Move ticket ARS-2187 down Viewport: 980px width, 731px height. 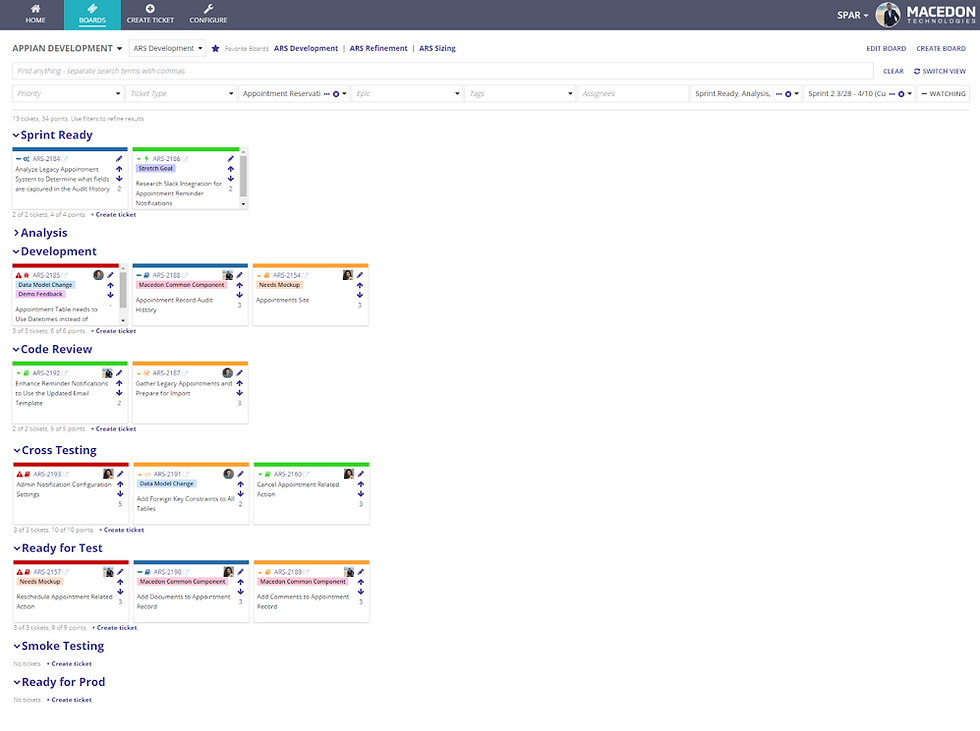(239, 393)
